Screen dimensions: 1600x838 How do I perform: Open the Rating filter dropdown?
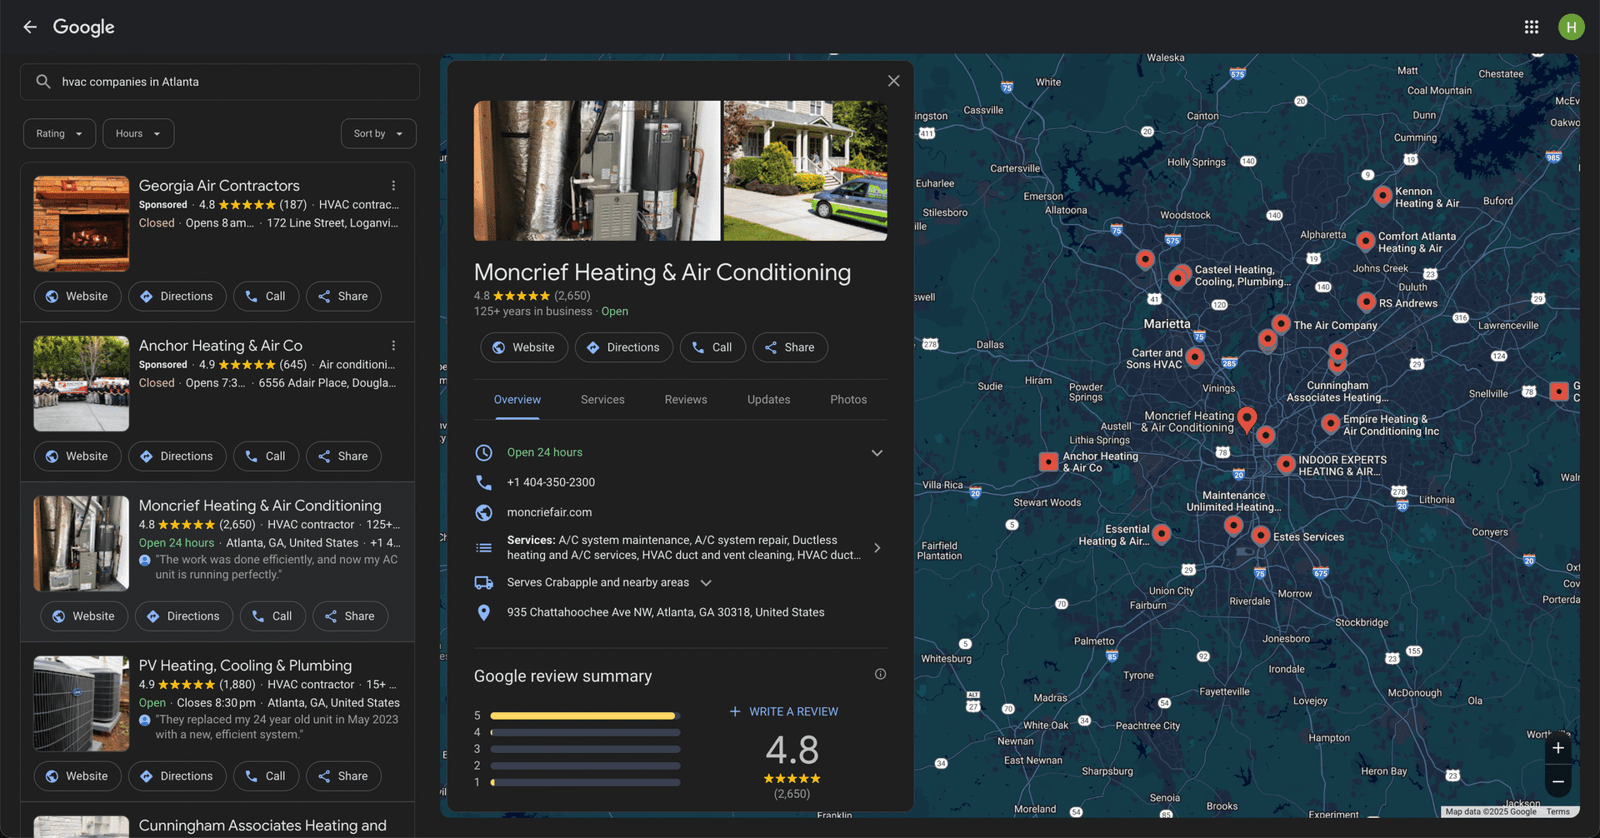[x=60, y=133]
